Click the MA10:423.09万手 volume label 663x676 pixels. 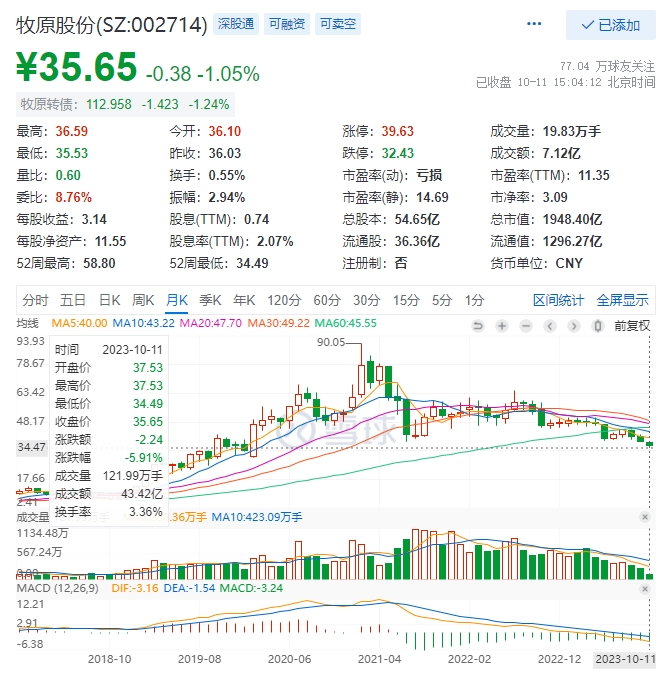256,517
